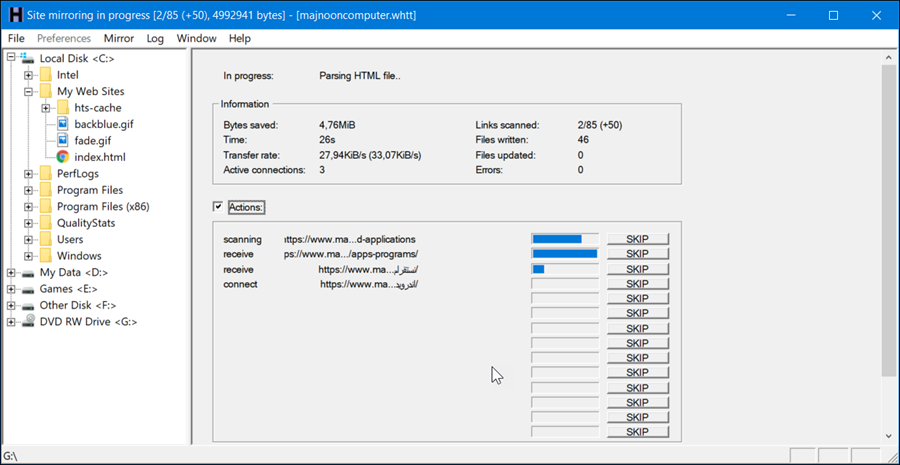The image size is (900, 465).
Task: Click the '4,76MiB' bytes saved value
Action: click(340, 125)
